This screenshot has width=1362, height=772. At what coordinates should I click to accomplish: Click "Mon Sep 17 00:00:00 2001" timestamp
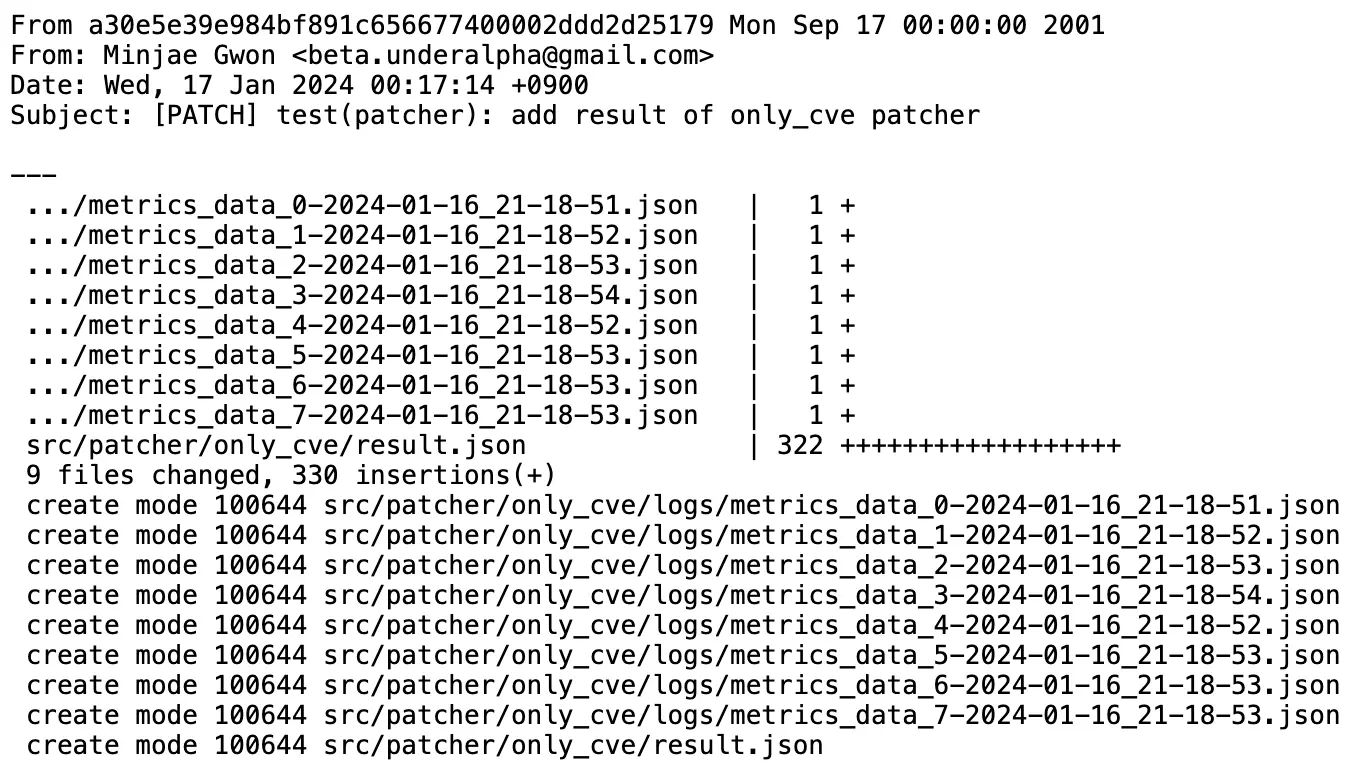[917, 25]
